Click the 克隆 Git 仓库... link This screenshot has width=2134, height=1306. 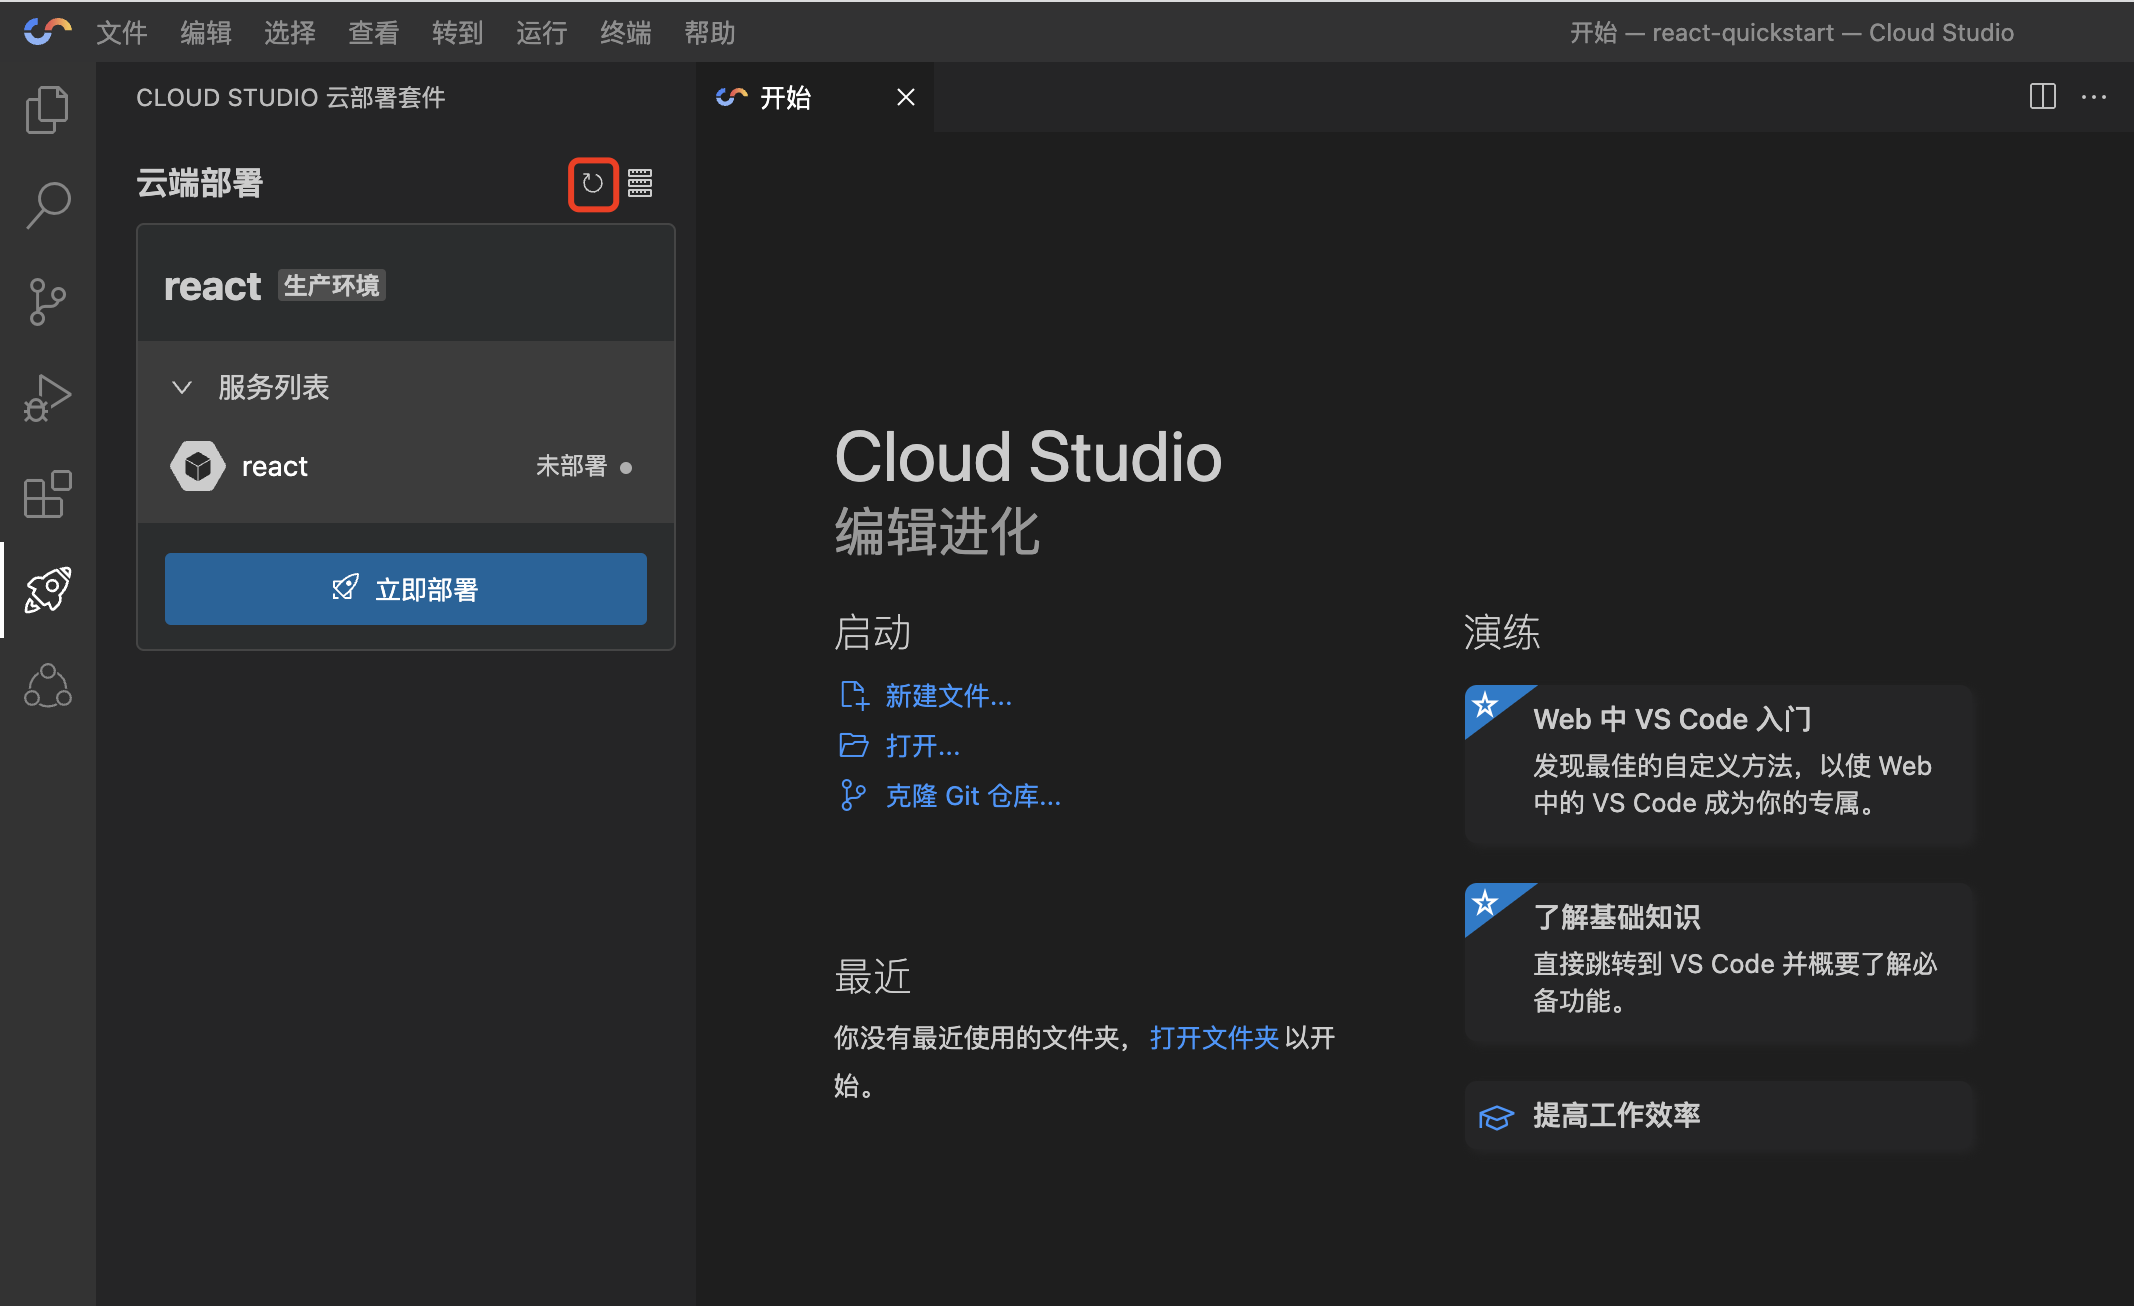[973, 796]
